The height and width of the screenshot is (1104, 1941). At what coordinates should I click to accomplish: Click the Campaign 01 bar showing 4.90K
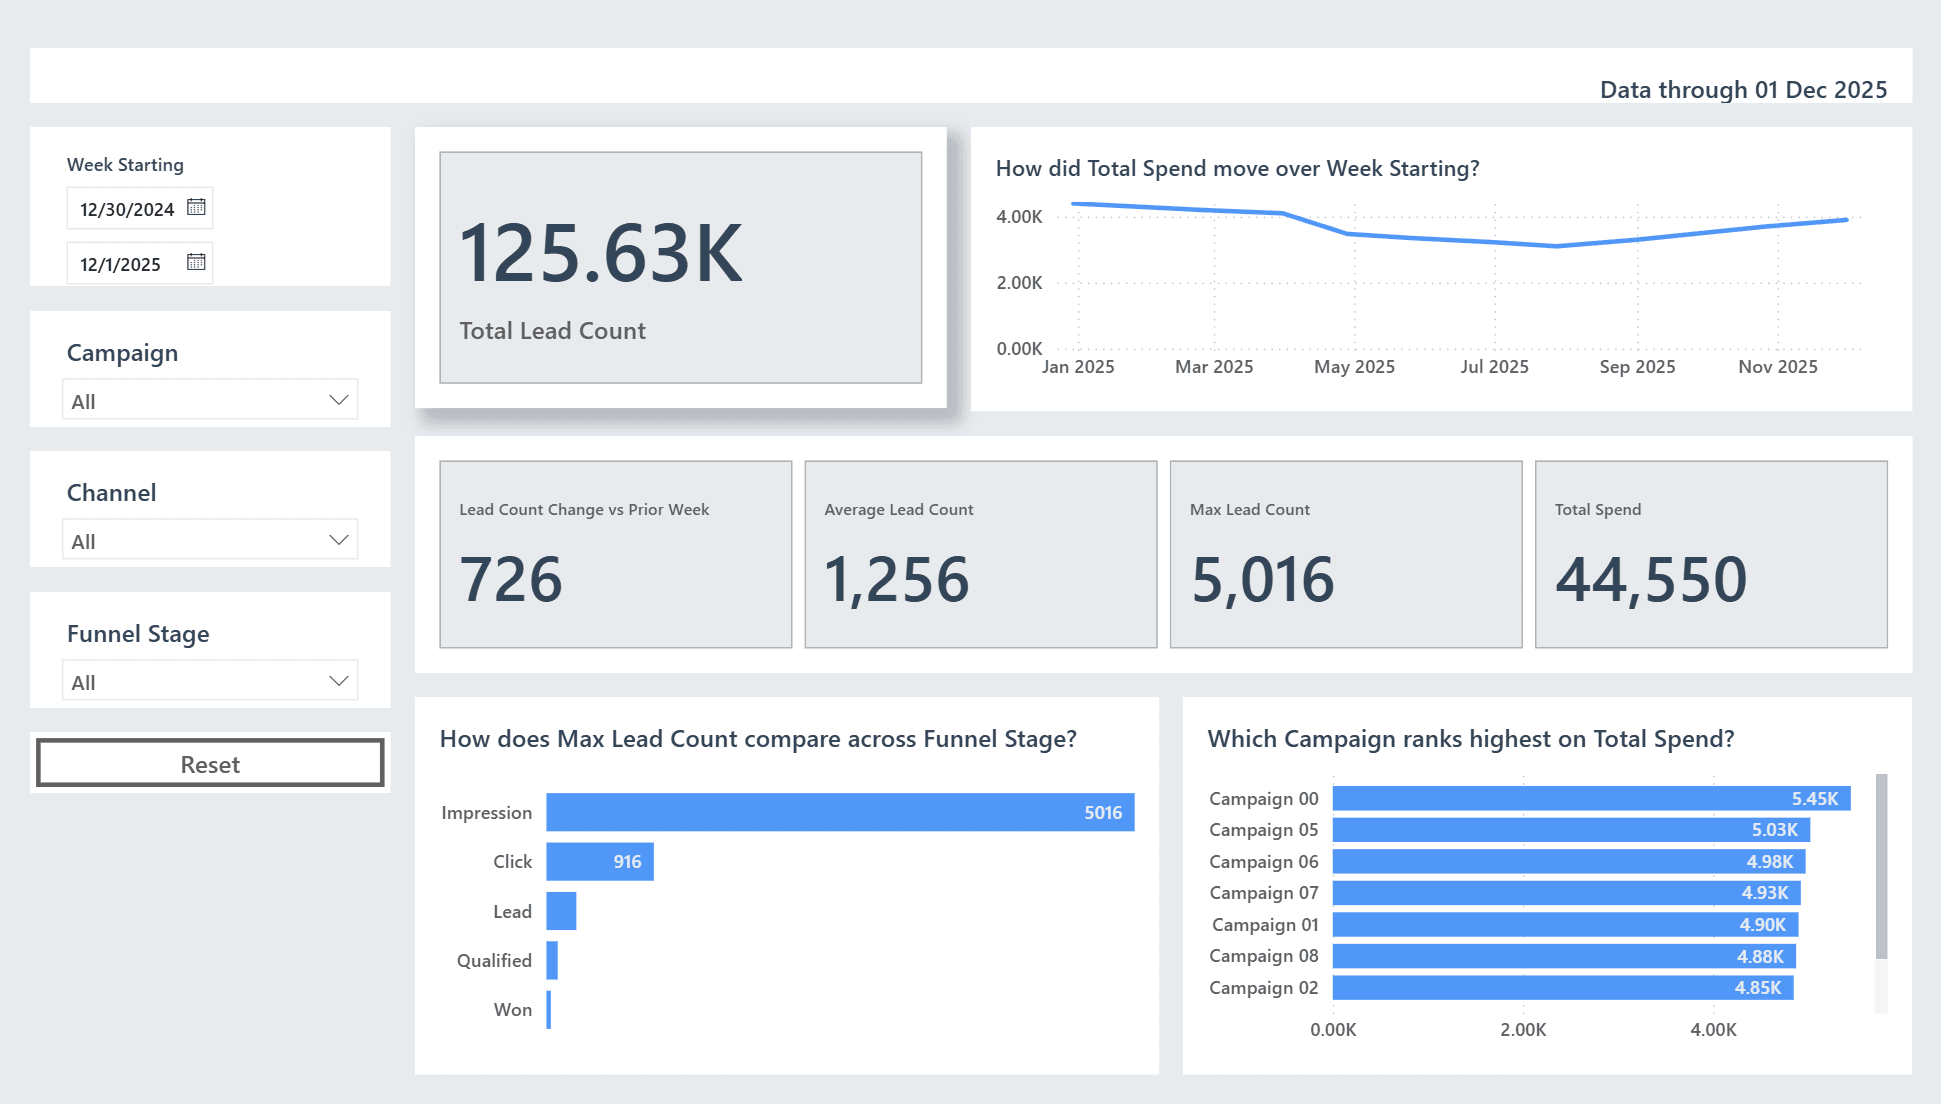click(x=1566, y=924)
